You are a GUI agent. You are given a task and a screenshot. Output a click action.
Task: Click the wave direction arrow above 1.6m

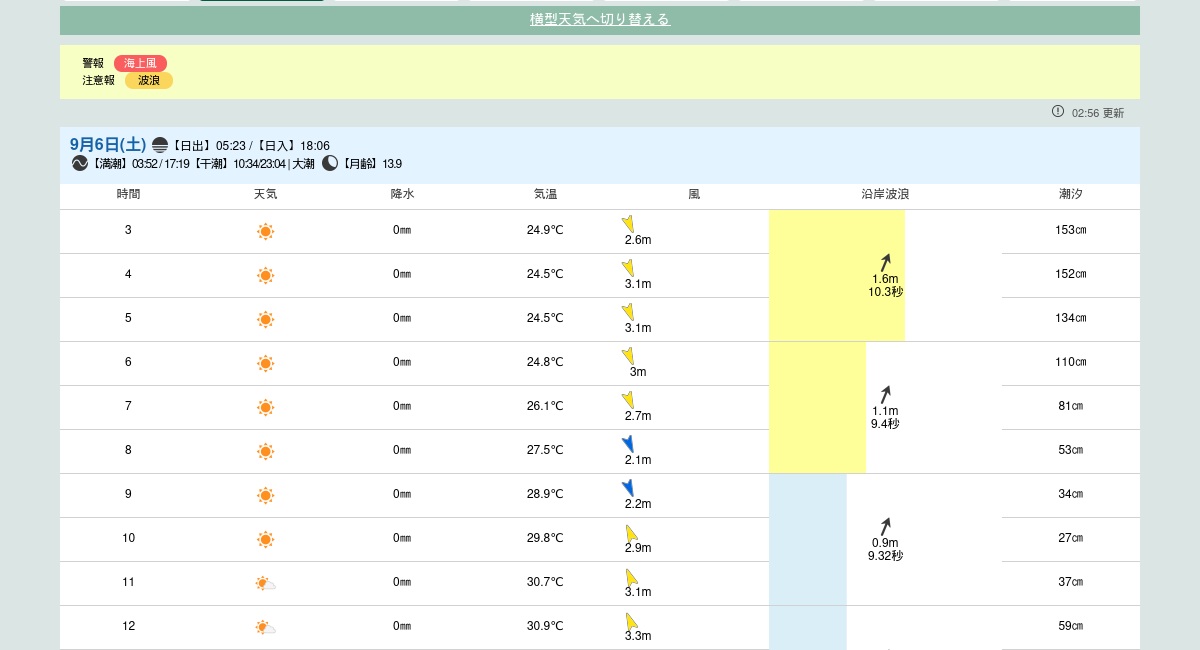pos(885,262)
